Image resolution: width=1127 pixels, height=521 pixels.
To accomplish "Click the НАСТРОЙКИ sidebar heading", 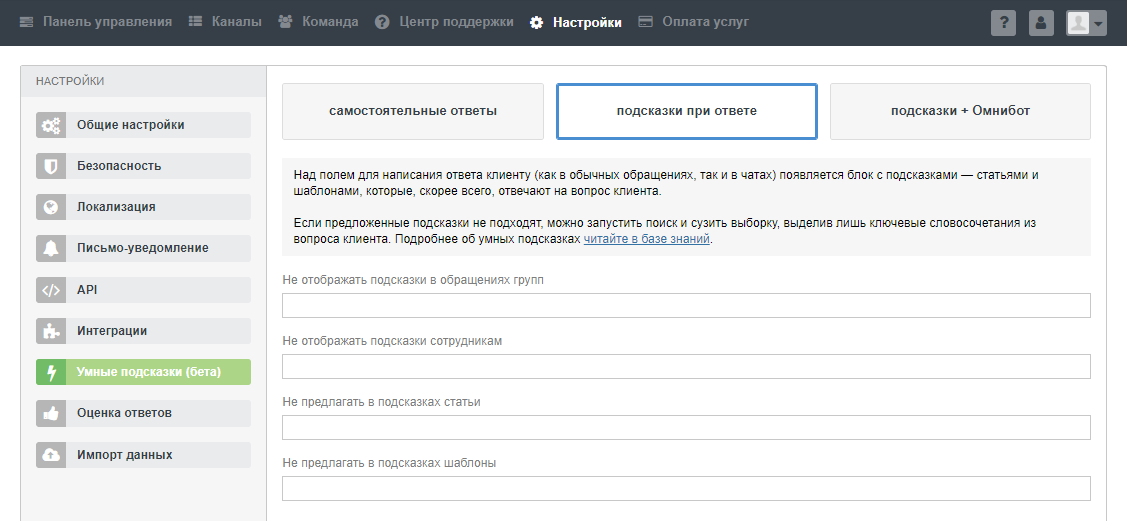I will coord(70,81).
